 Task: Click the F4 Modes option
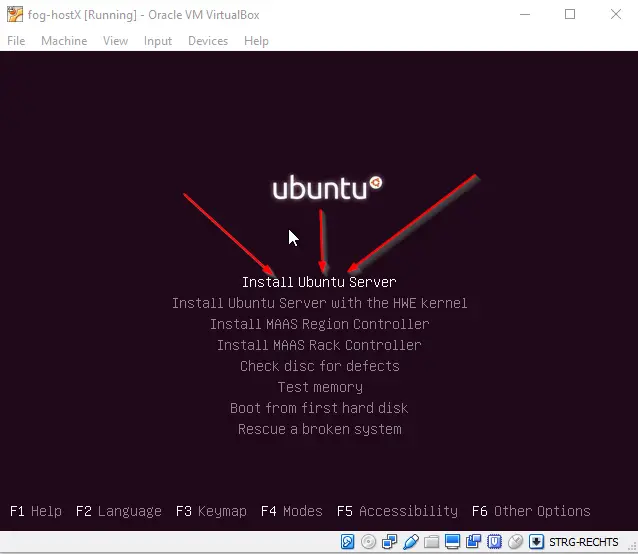[x=292, y=511]
